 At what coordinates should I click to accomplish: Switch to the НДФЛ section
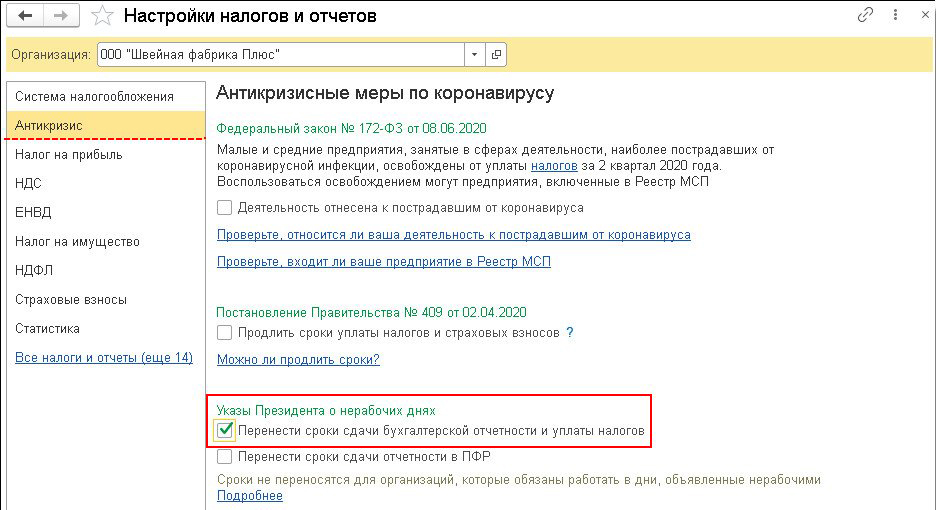35,271
